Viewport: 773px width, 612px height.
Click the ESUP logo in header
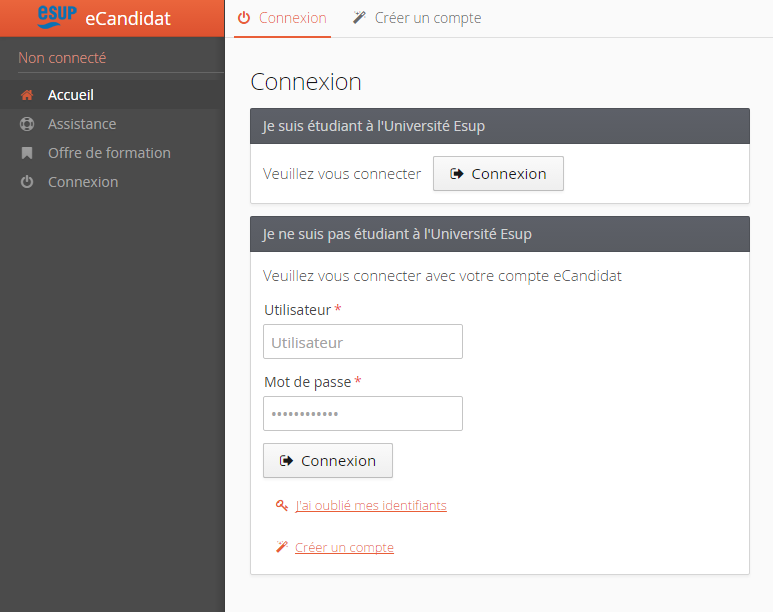click(x=56, y=16)
